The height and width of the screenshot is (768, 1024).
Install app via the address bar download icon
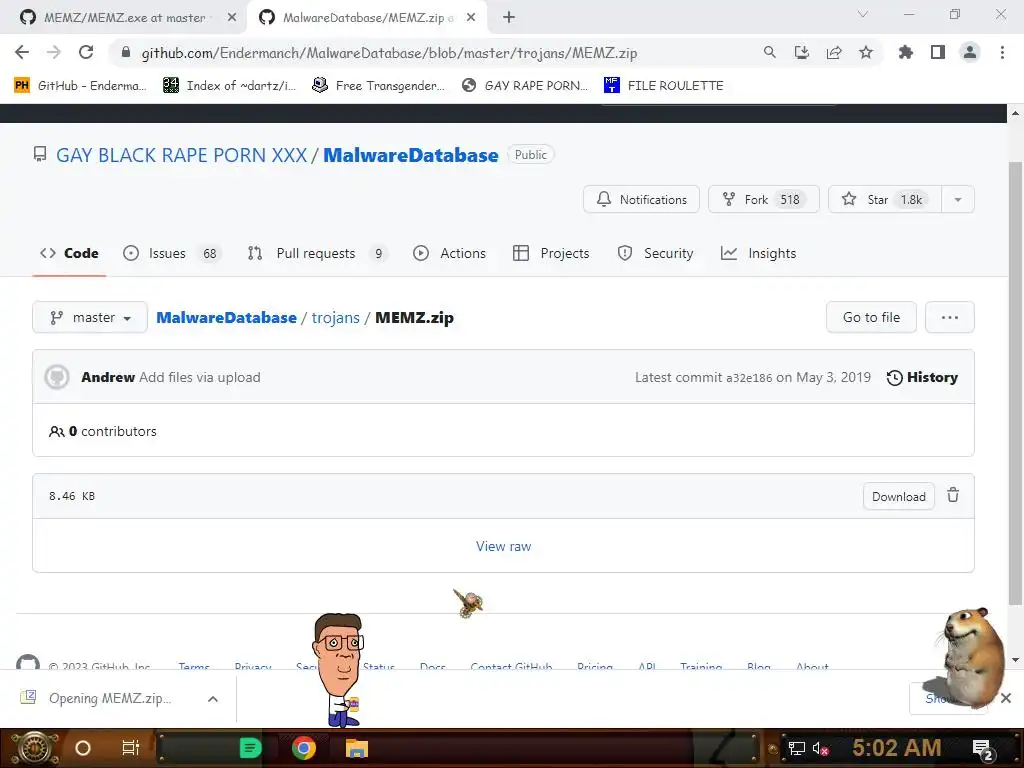coord(801,52)
